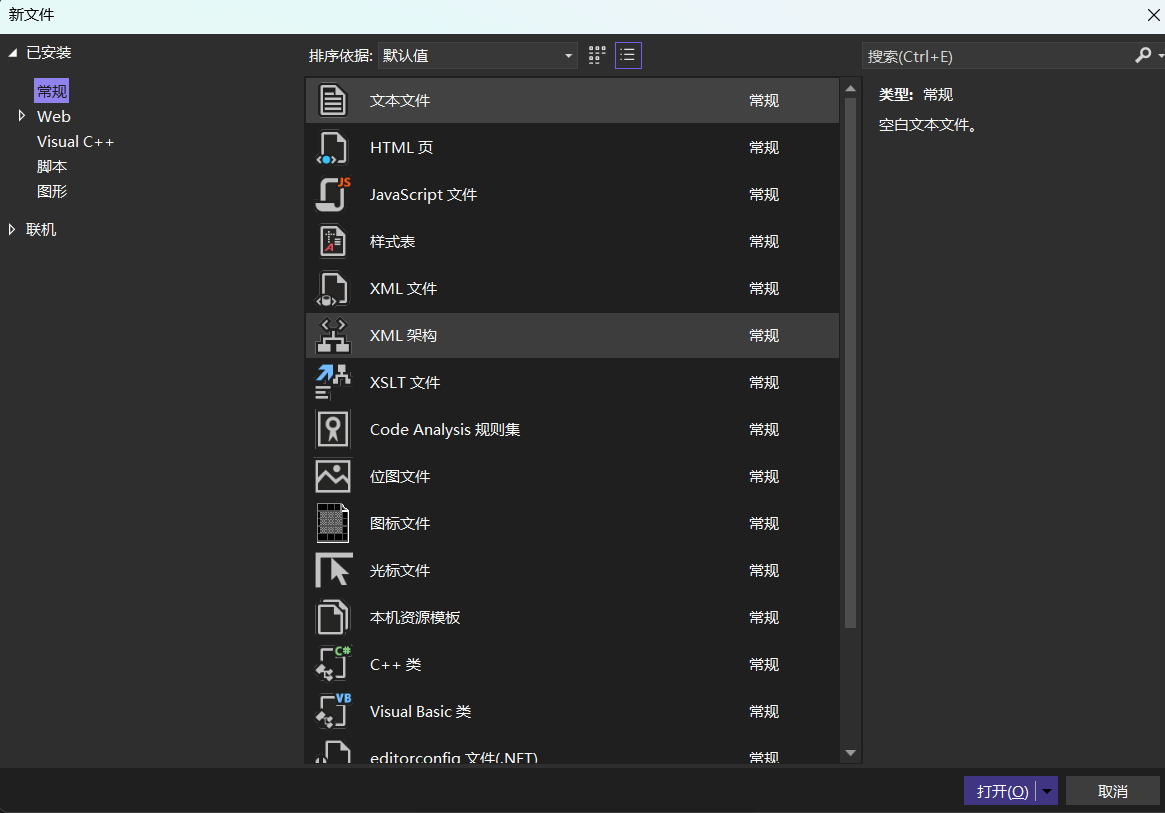Select the C++ 类 template icon
The image size is (1165, 813).
(333, 664)
